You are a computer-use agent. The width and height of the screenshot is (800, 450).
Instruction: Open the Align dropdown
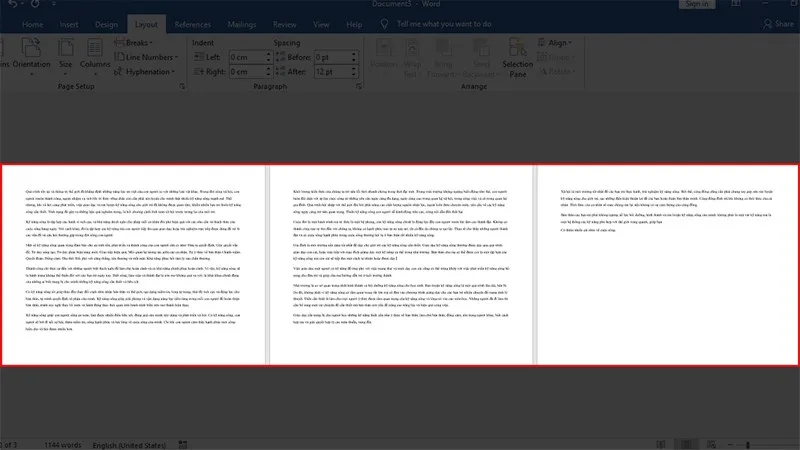(x=555, y=43)
